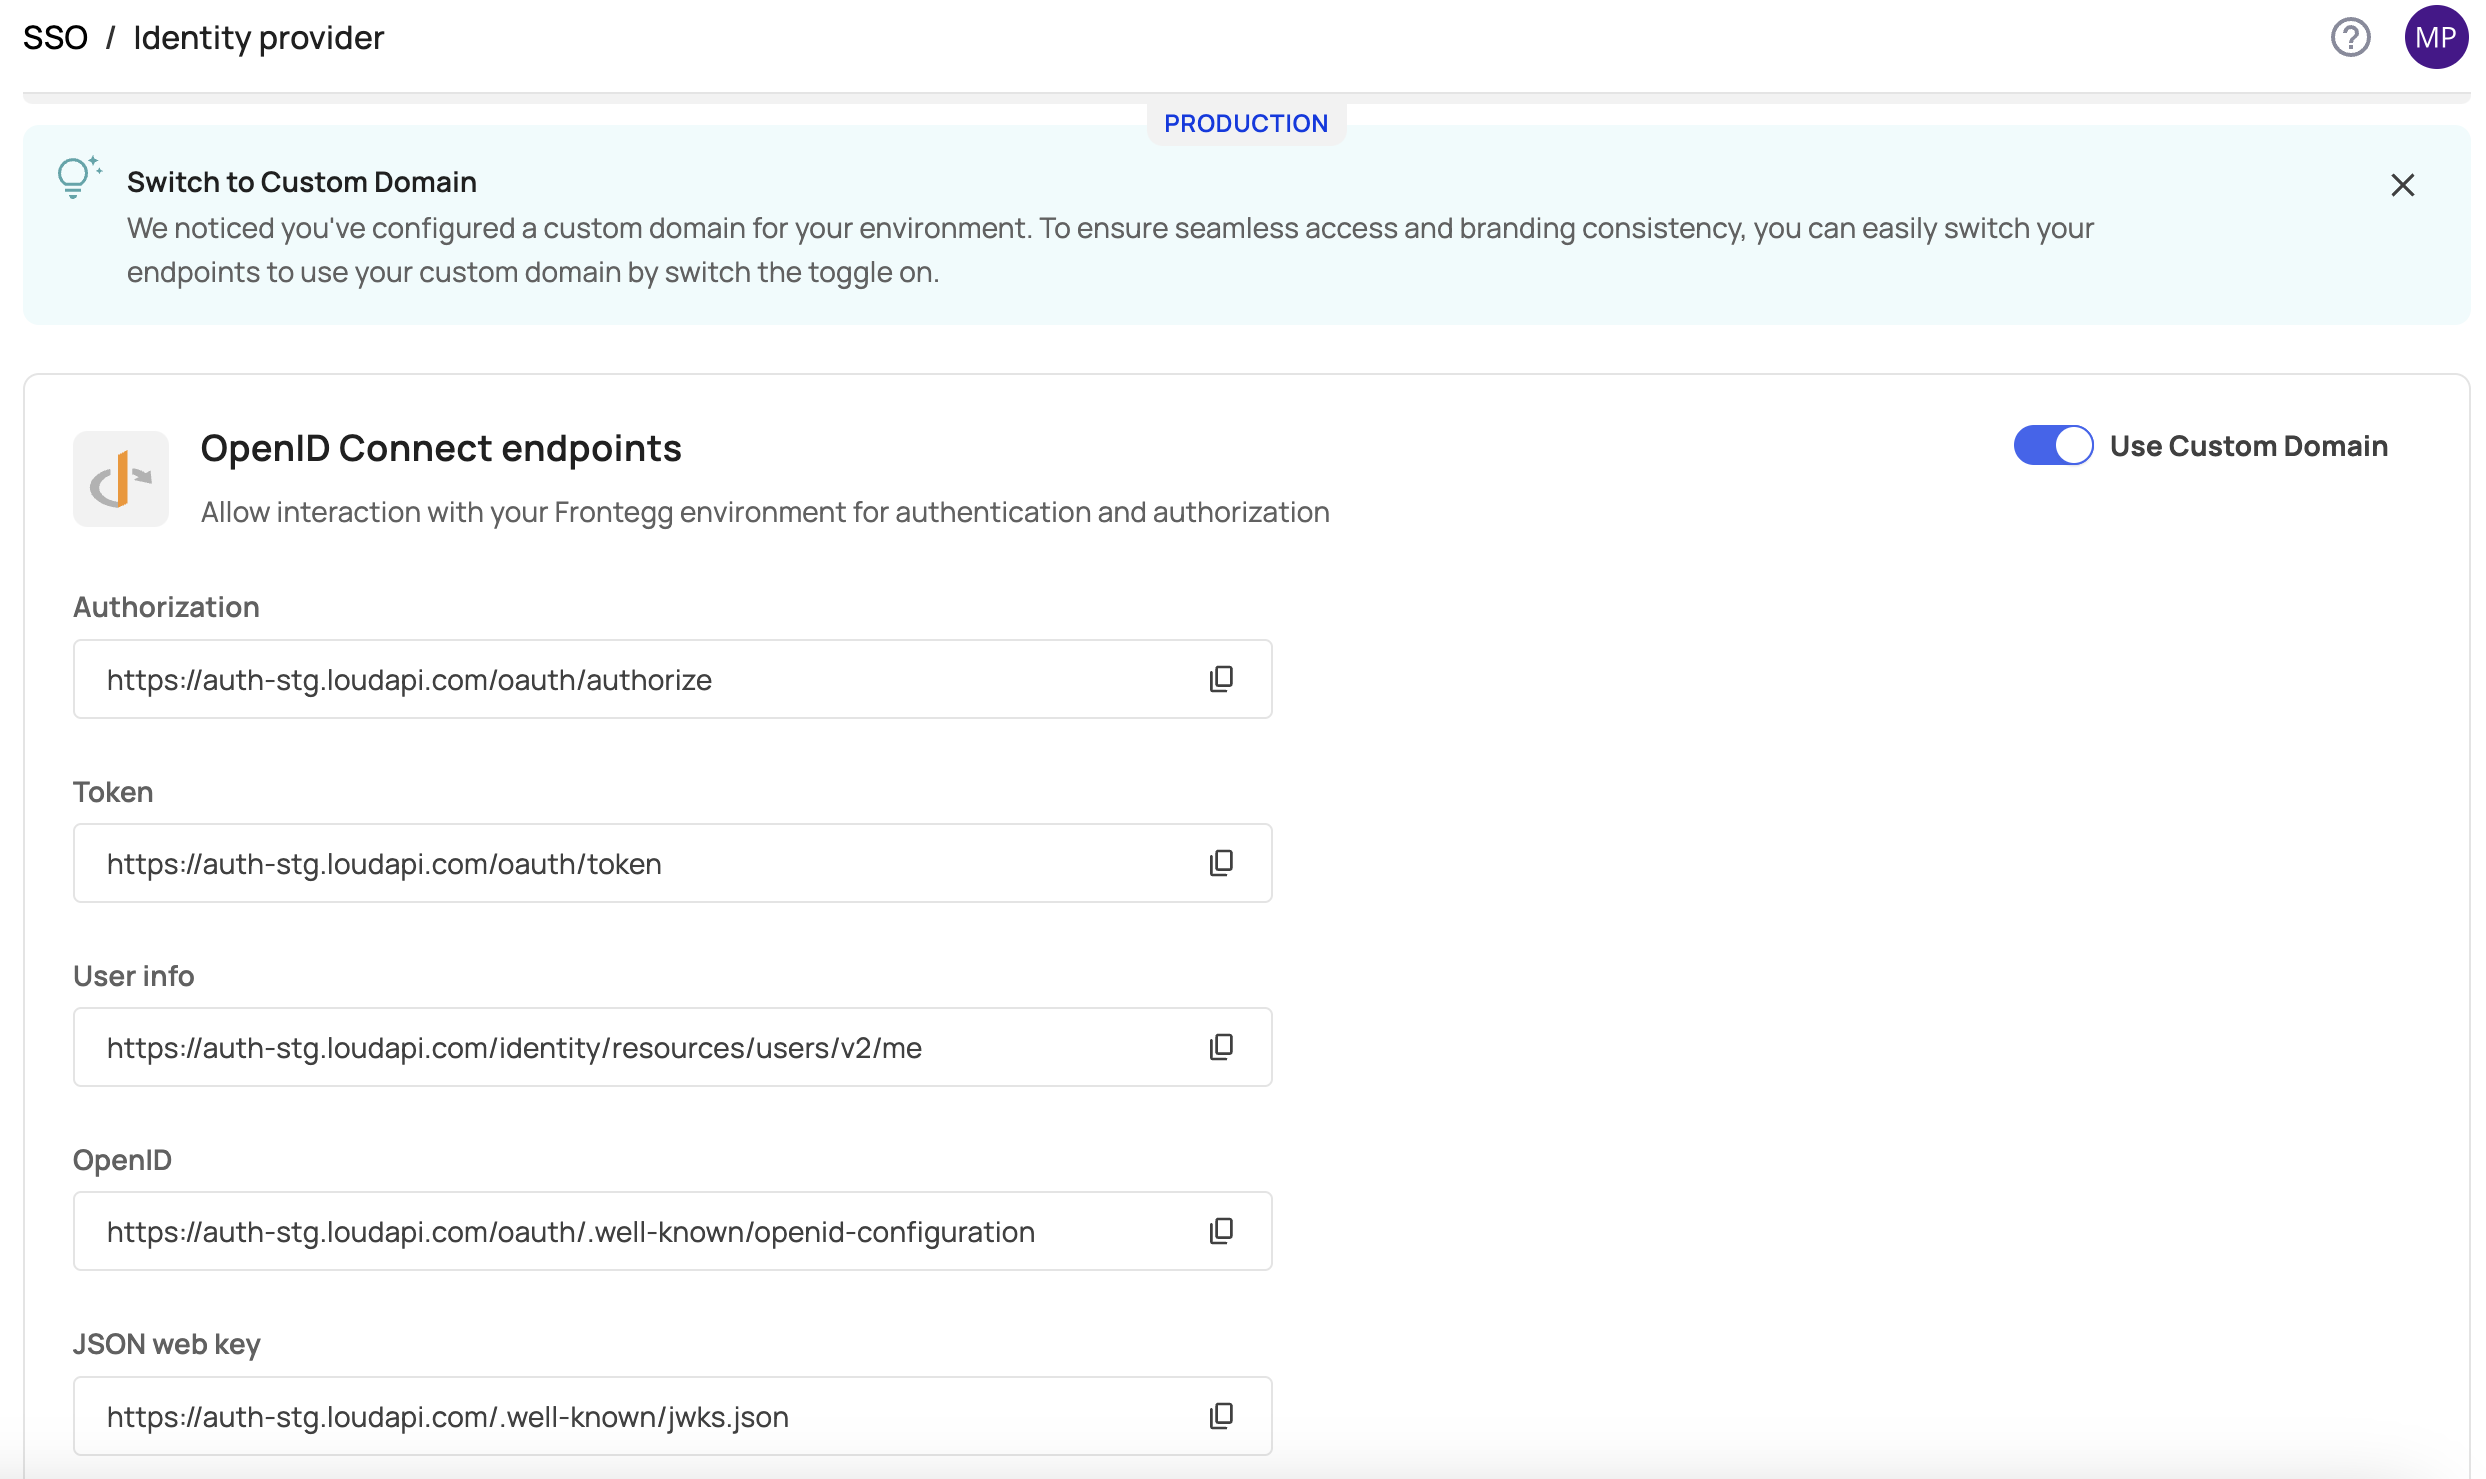Click the PRODUCTION environment badge
The height and width of the screenshot is (1479, 2486).
(x=1245, y=123)
